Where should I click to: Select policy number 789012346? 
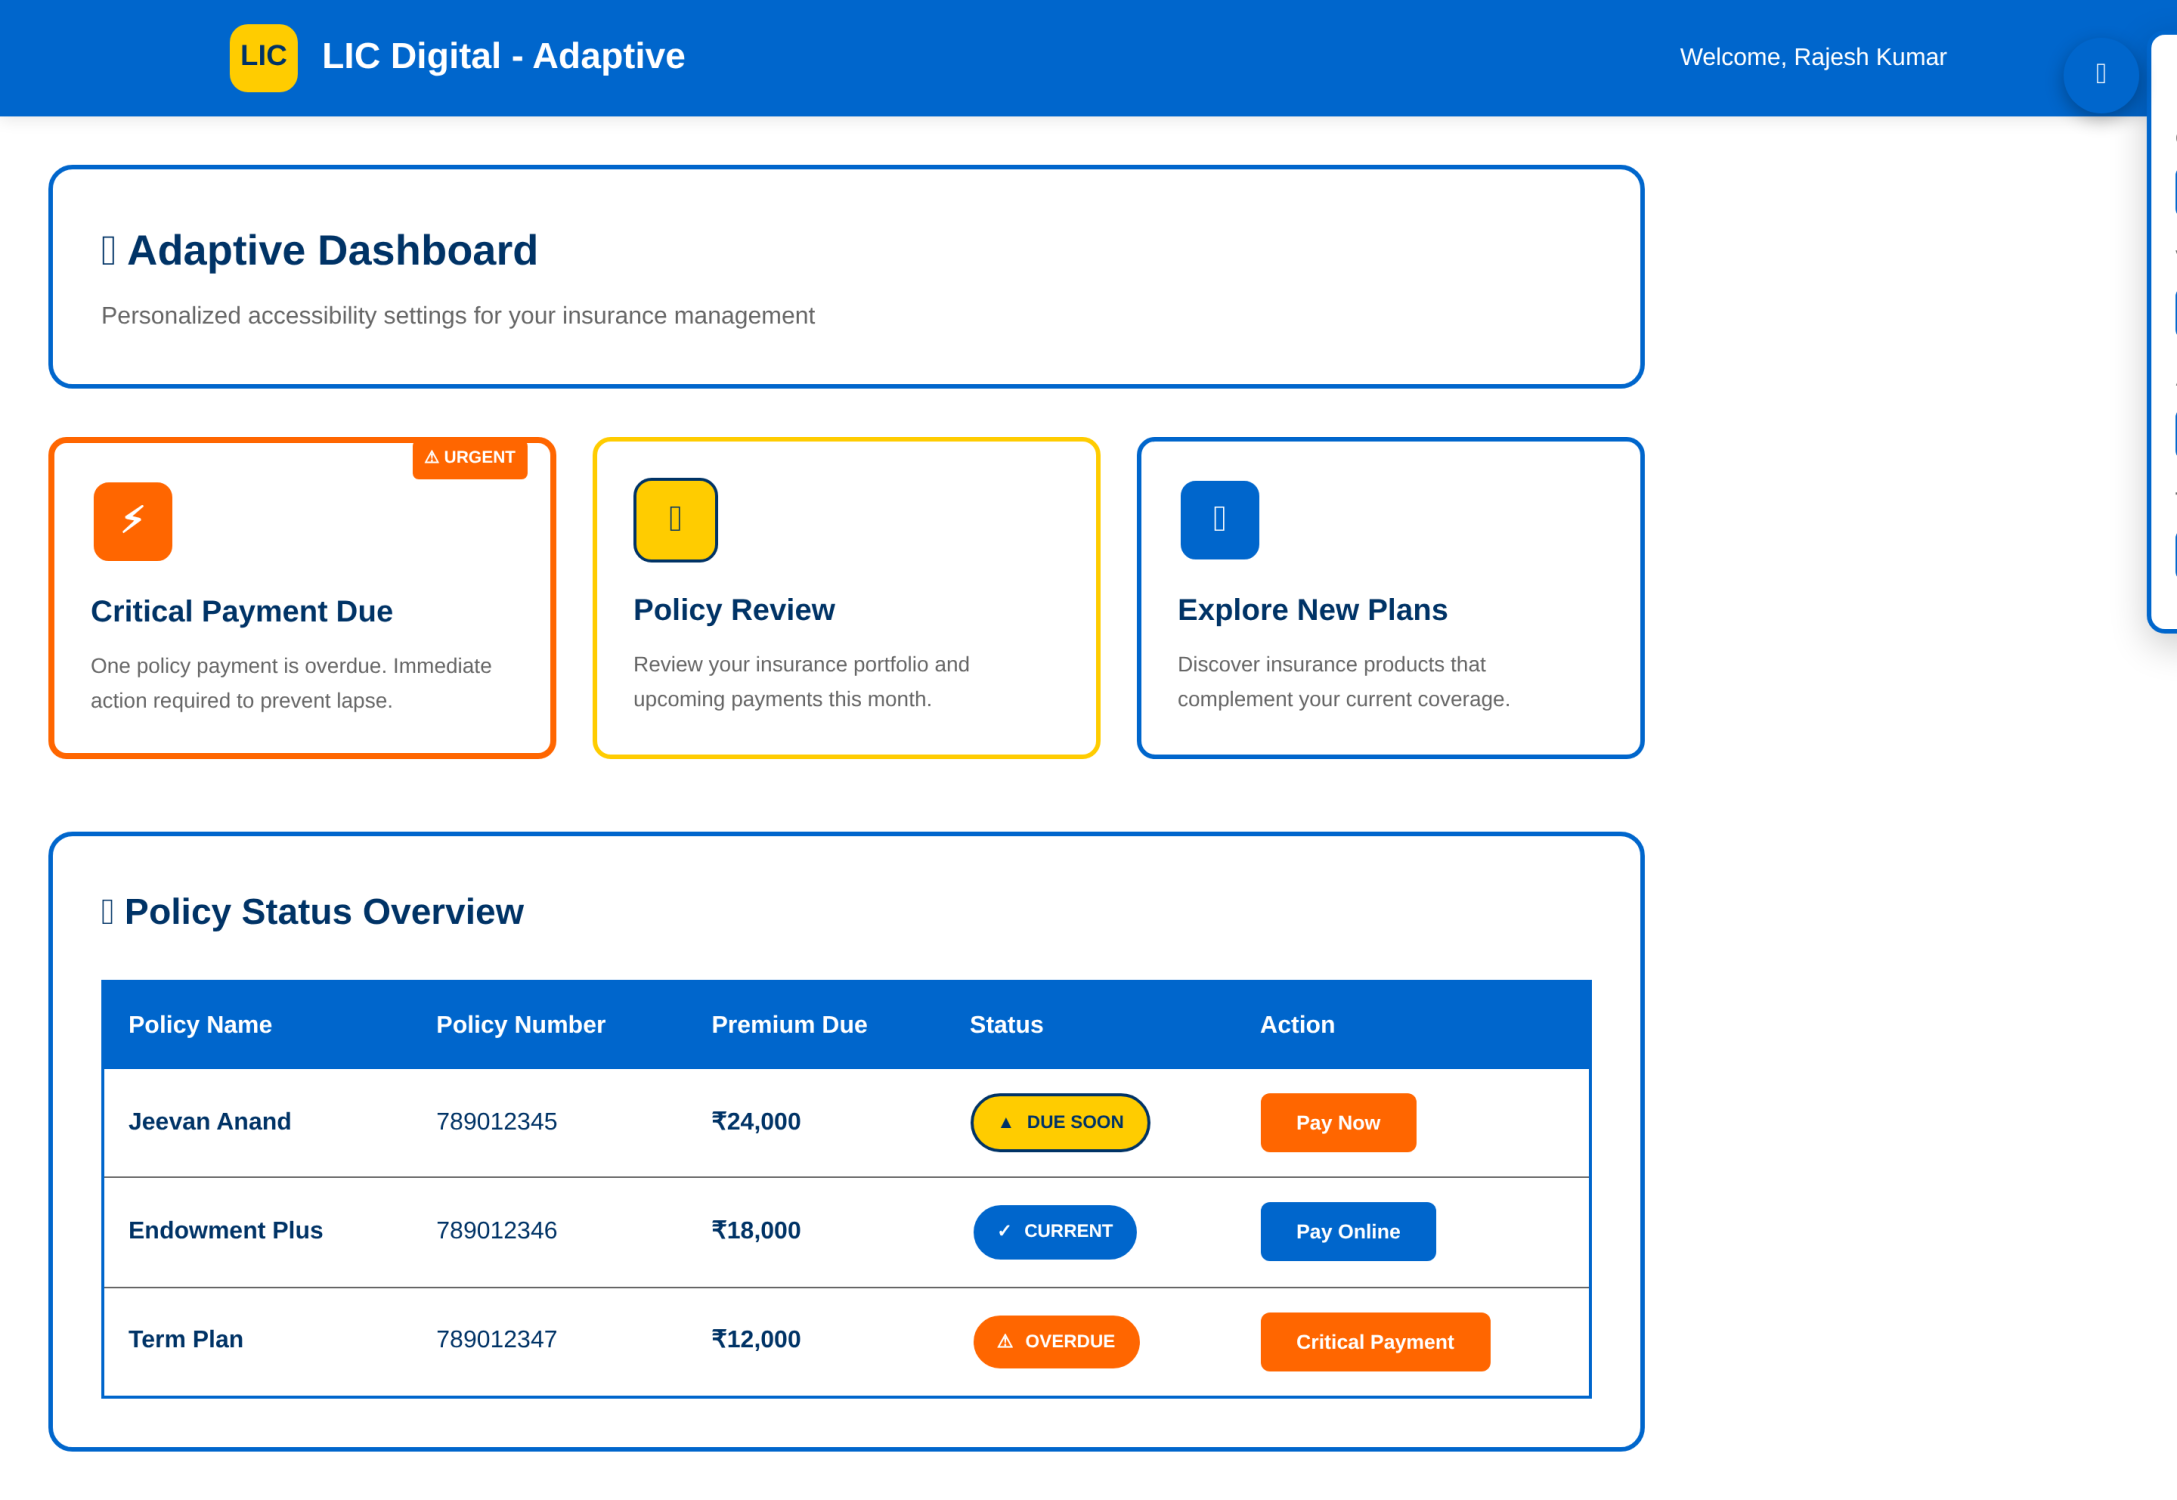(x=496, y=1231)
